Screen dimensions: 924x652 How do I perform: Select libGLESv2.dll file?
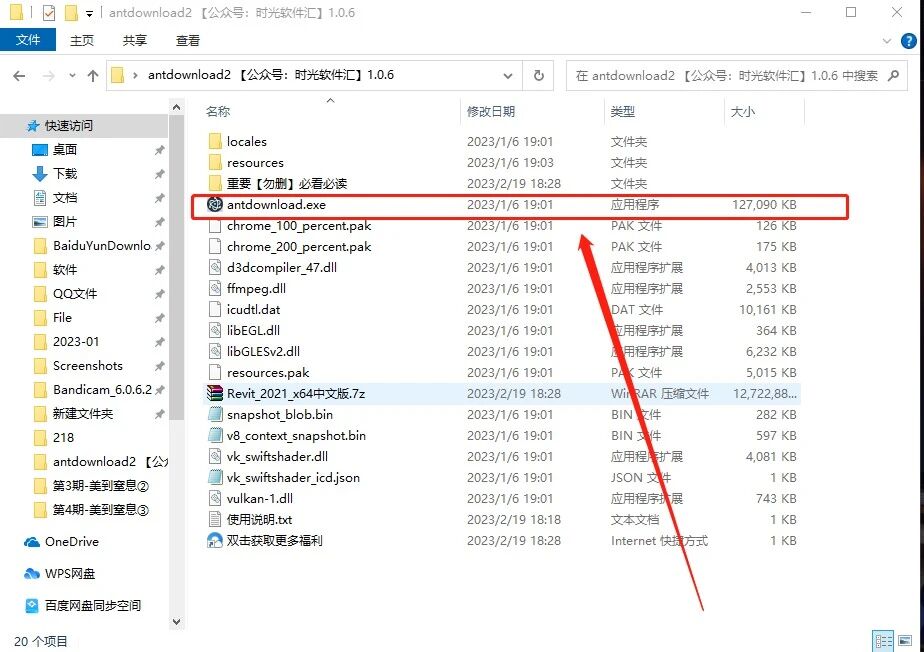263,351
